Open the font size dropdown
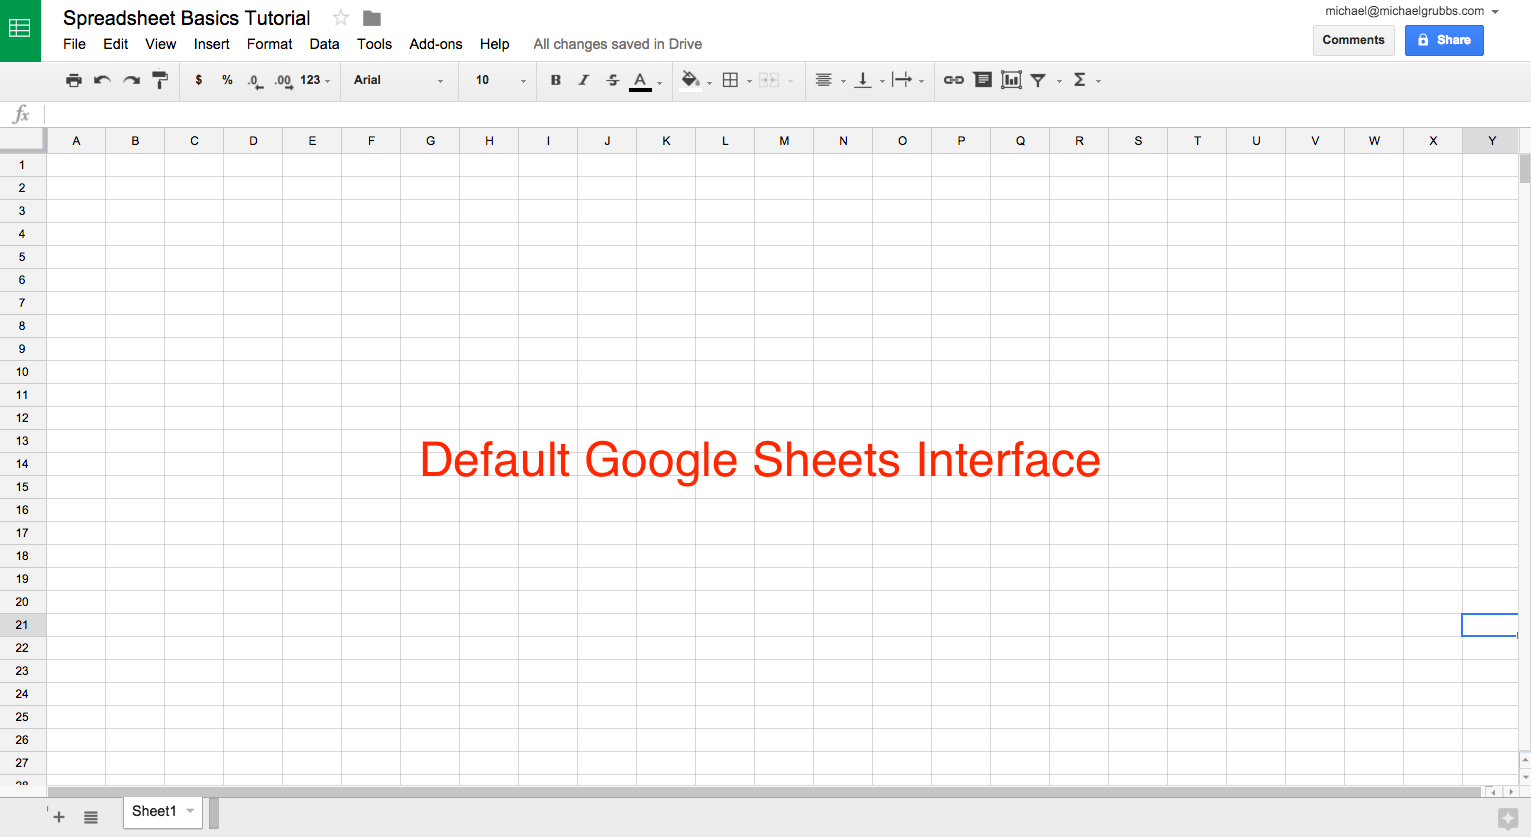The image size is (1531, 837). pyautogui.click(x=497, y=80)
